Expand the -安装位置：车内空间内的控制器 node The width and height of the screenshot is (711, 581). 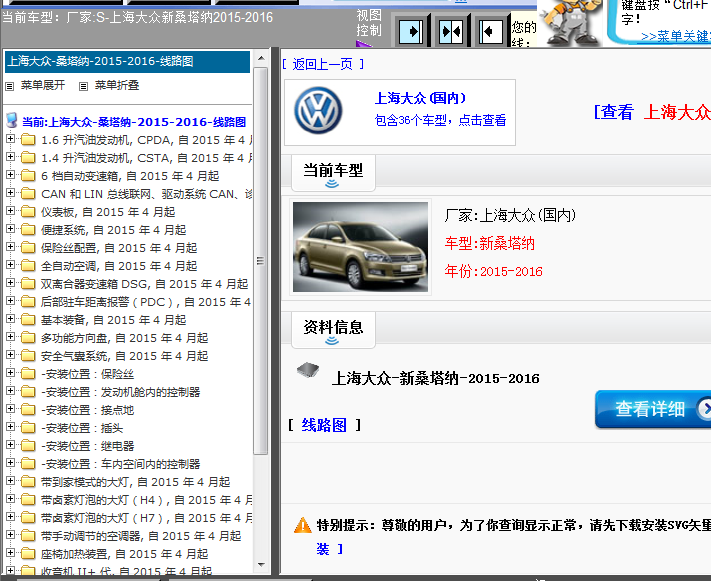[x=10, y=463]
